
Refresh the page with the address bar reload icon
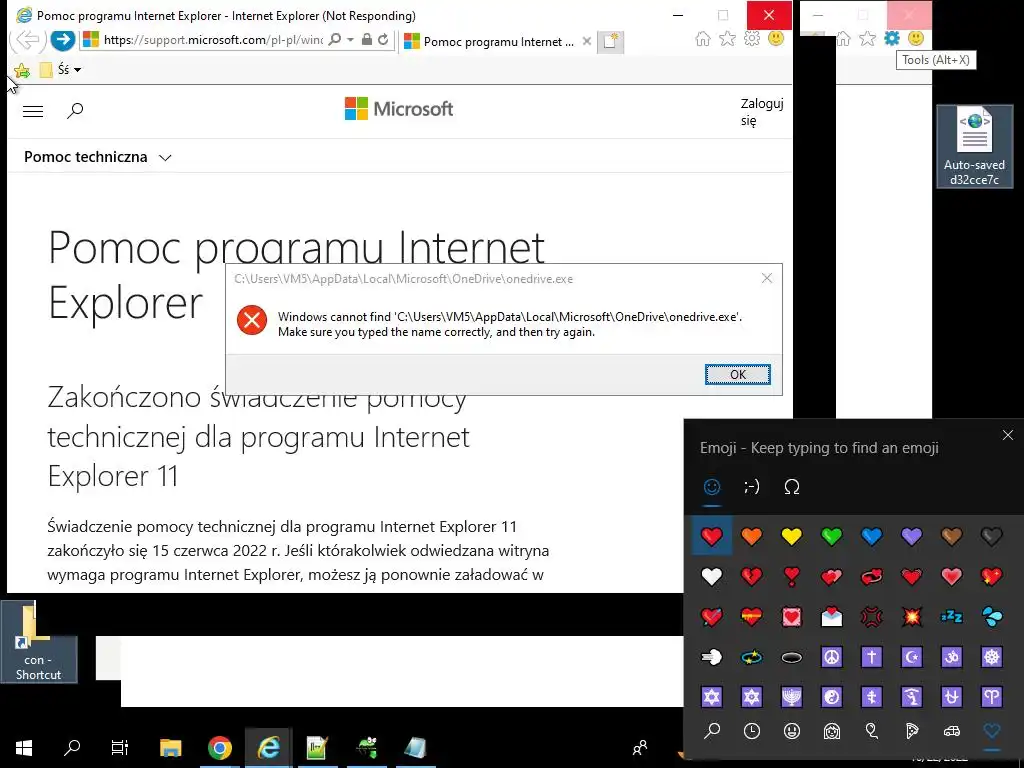coord(383,40)
